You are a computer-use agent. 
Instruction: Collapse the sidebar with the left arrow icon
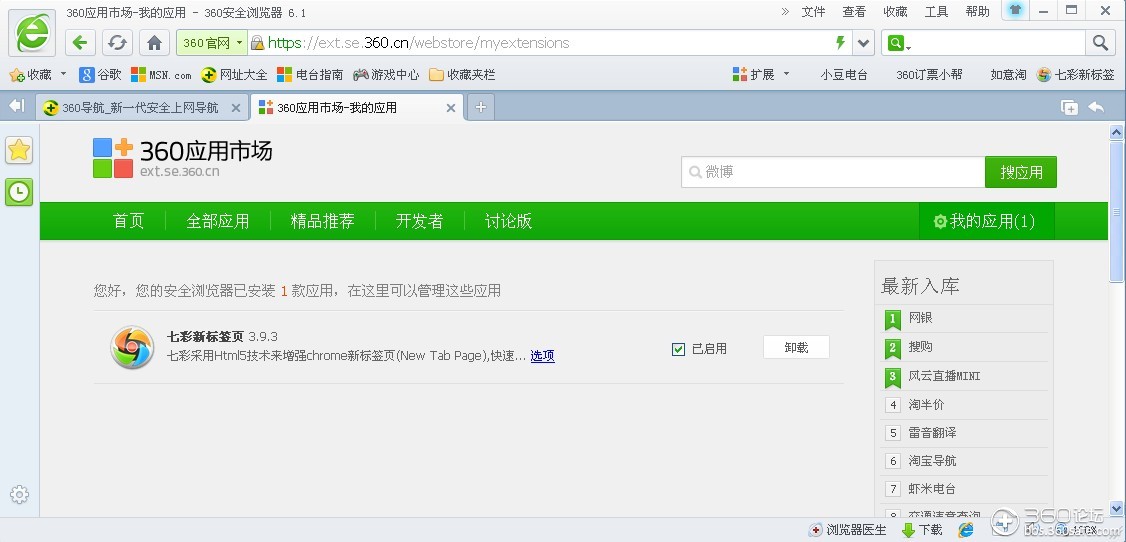[17, 106]
